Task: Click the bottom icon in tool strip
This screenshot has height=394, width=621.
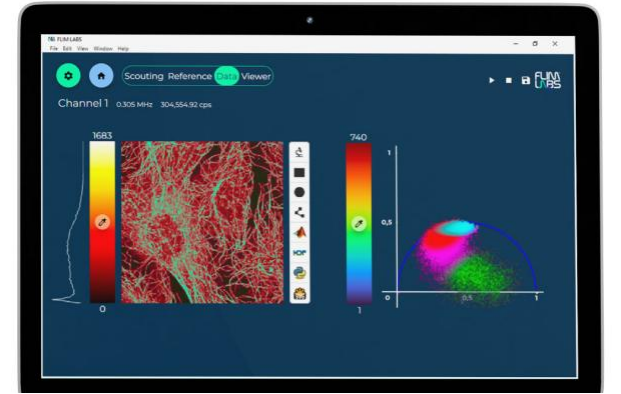Action: pos(300,293)
